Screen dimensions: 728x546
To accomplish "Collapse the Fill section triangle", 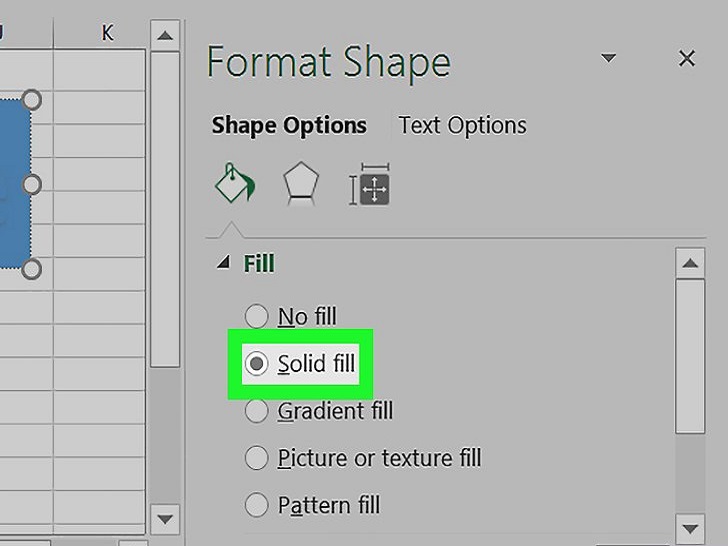I will pos(223,262).
